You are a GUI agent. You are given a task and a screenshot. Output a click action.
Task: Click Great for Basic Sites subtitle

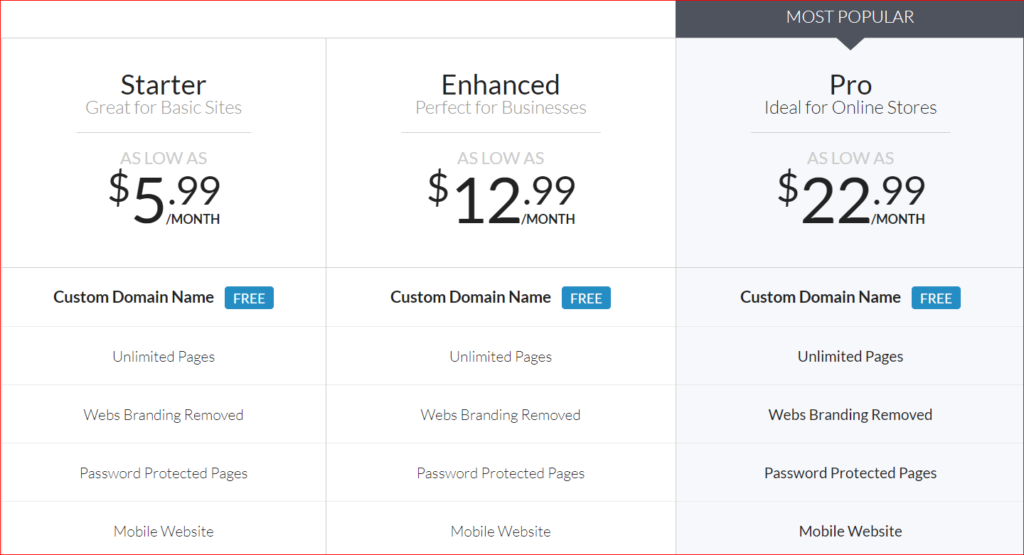[163, 108]
